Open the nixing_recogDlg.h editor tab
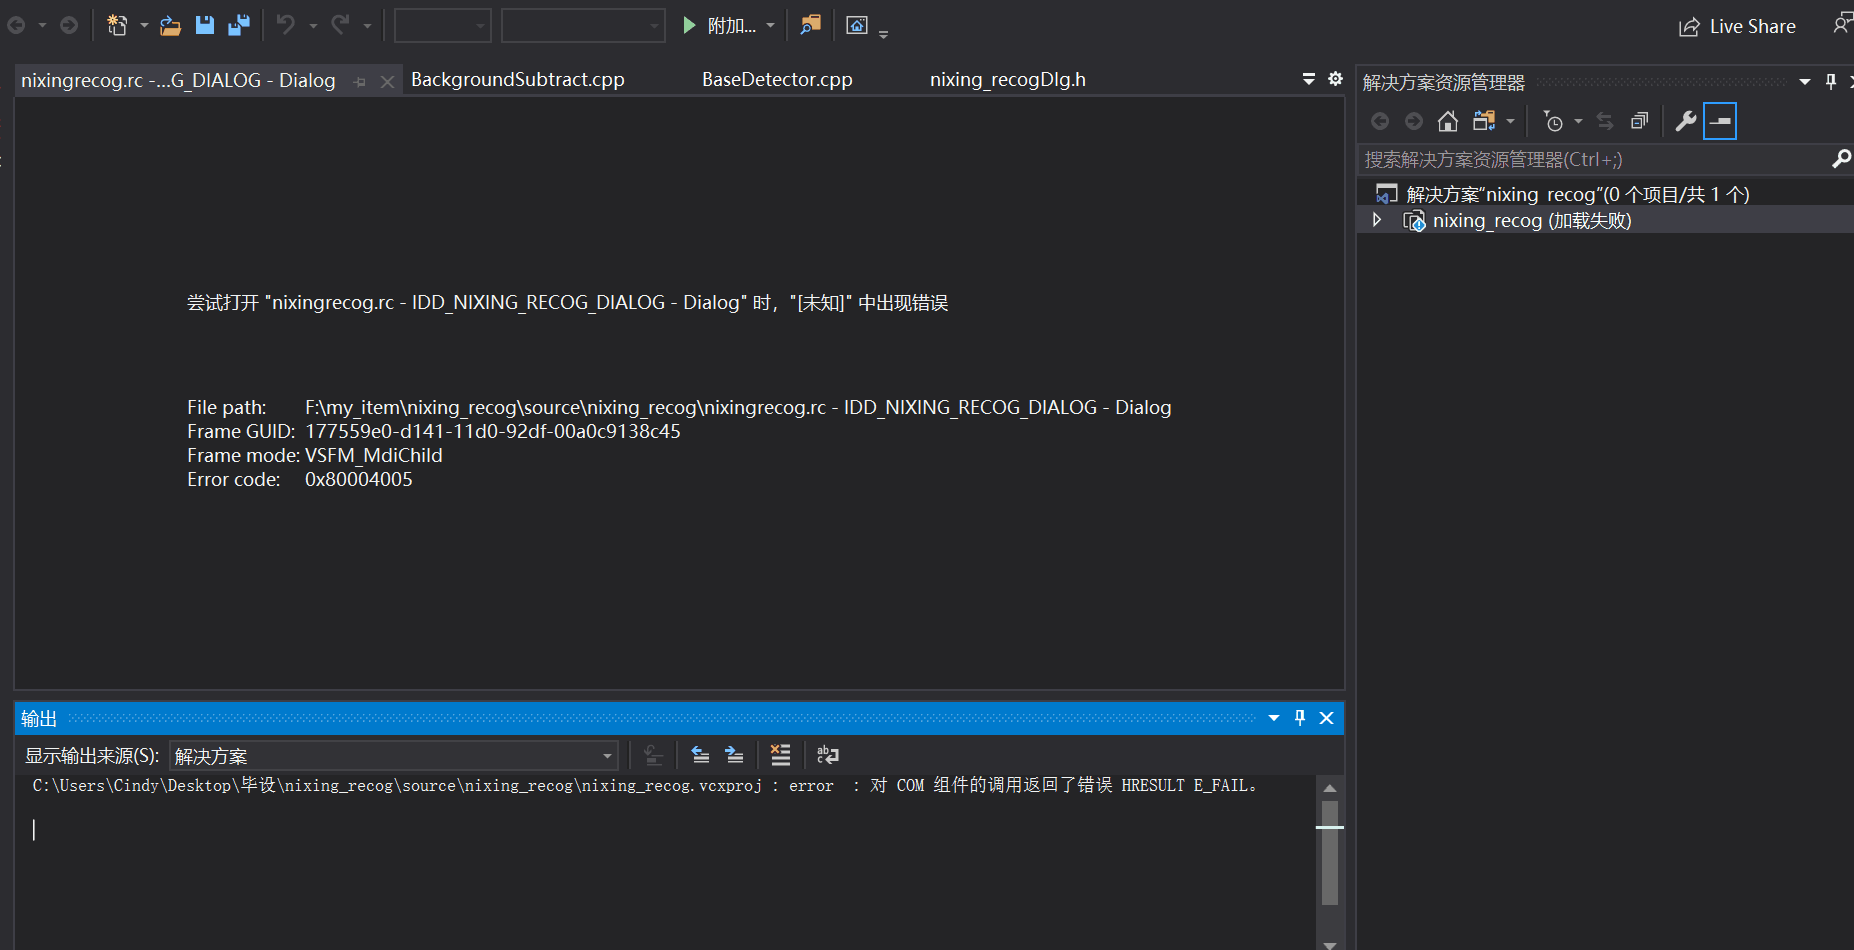Screen dimensions: 1854x950 point(1007,79)
